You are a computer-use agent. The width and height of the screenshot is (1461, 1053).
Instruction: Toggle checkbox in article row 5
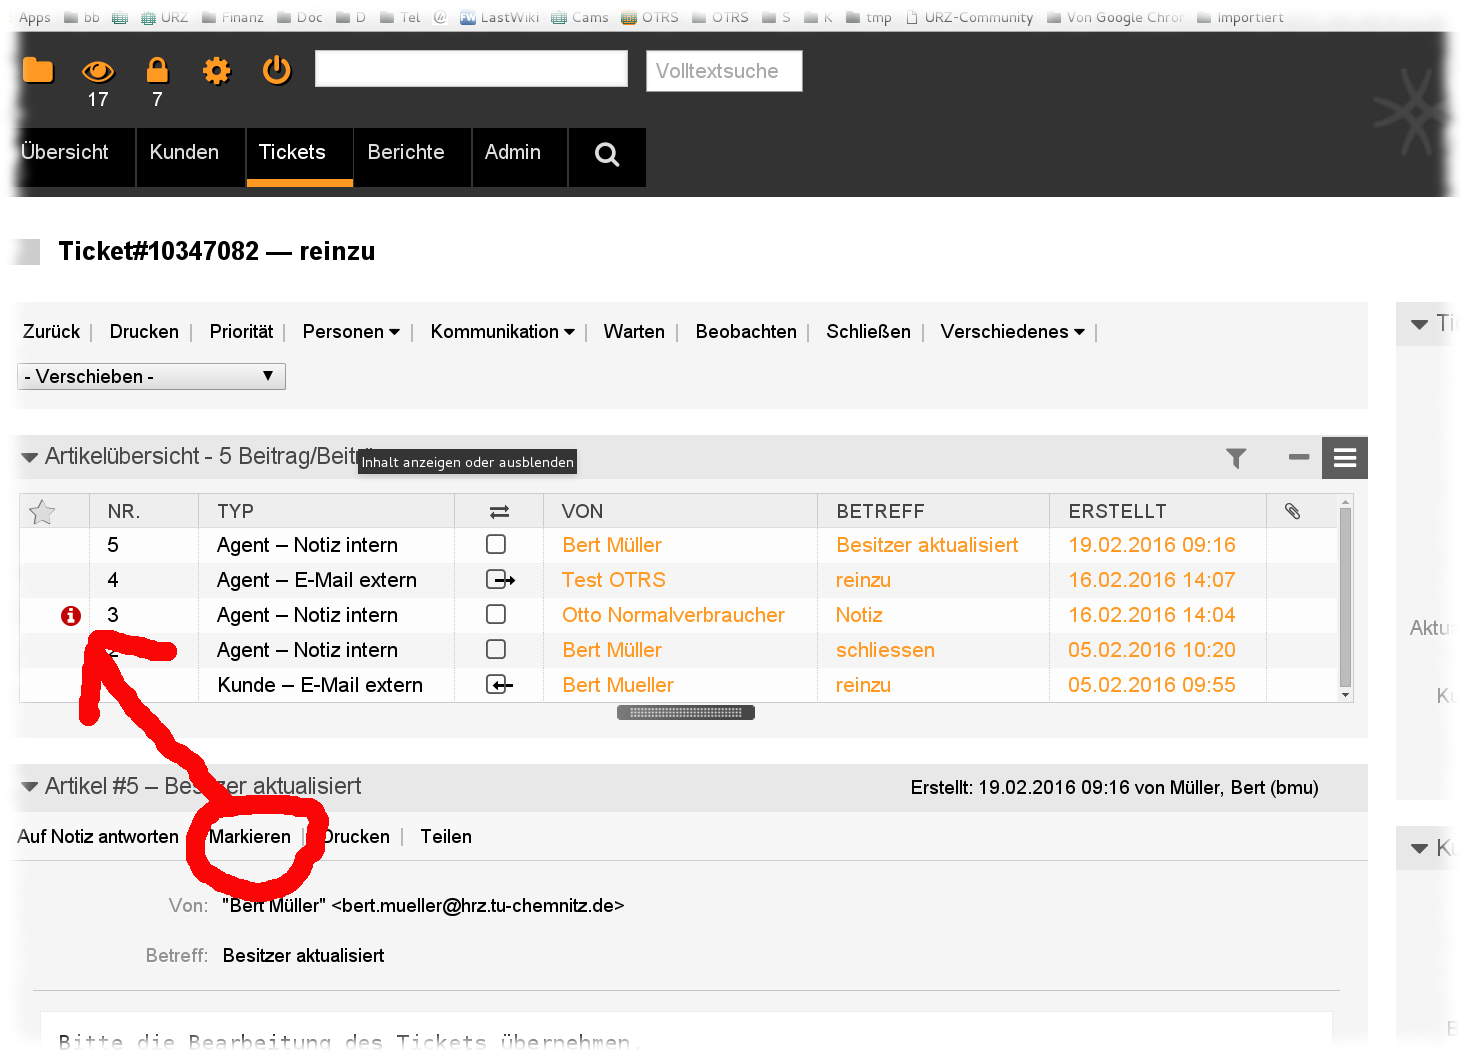(x=496, y=545)
